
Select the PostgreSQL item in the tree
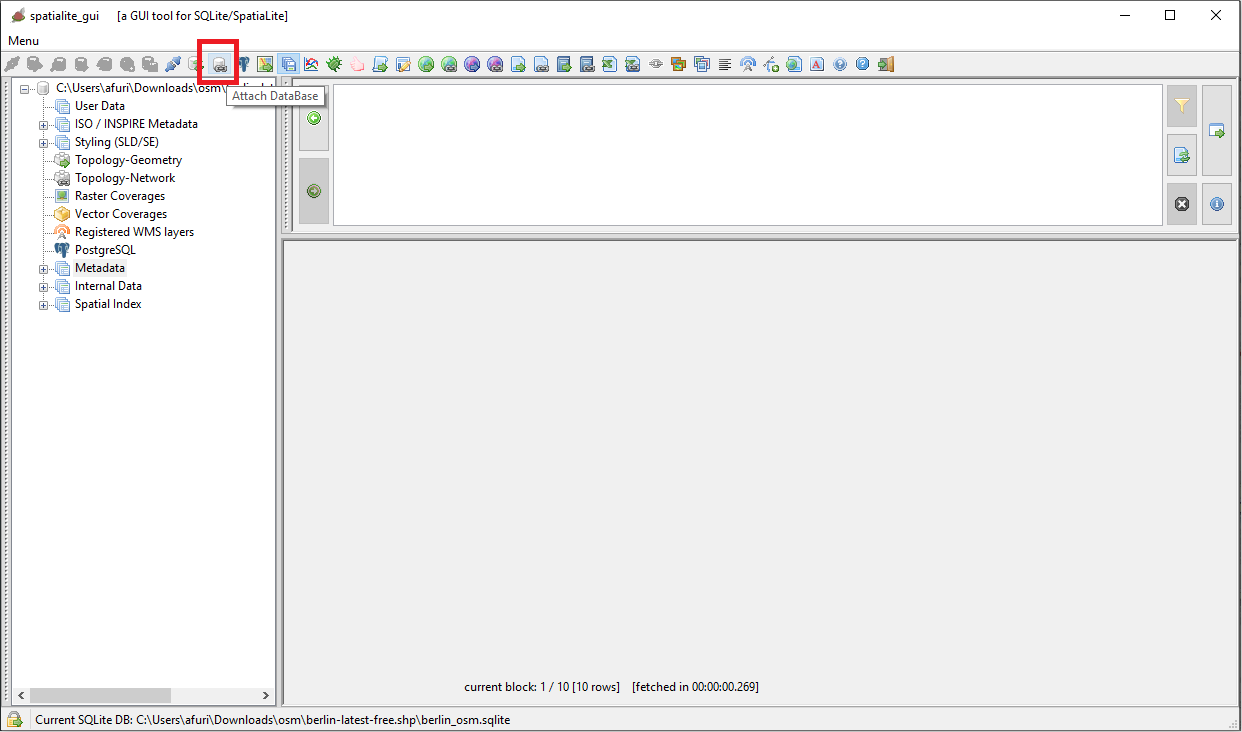click(105, 250)
